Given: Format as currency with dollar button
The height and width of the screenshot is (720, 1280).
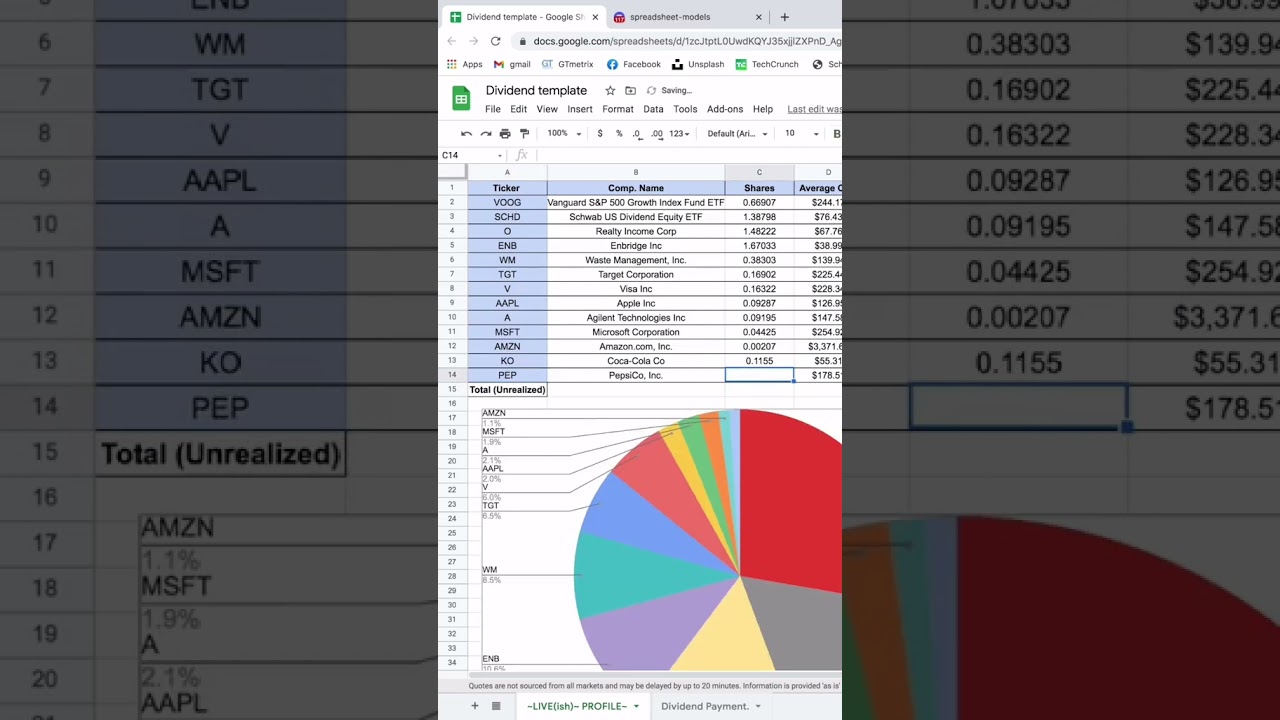Looking at the screenshot, I should pyautogui.click(x=600, y=133).
